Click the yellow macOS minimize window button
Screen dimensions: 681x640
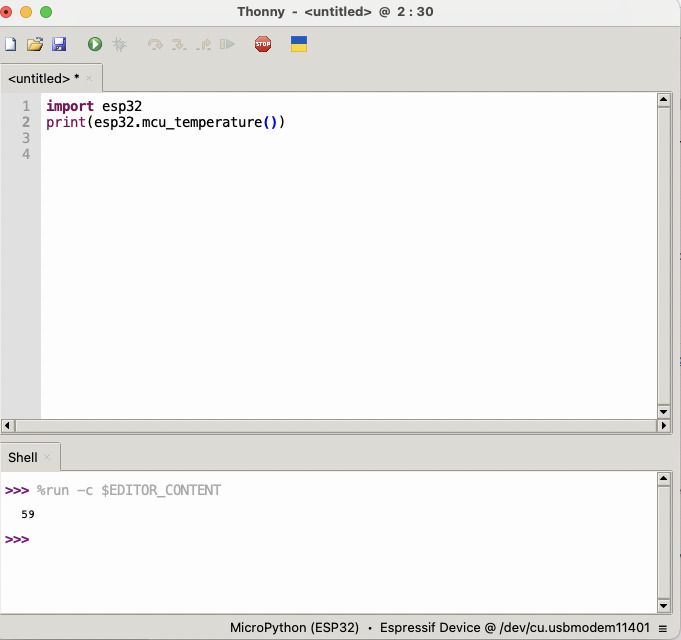pyautogui.click(x=26, y=12)
